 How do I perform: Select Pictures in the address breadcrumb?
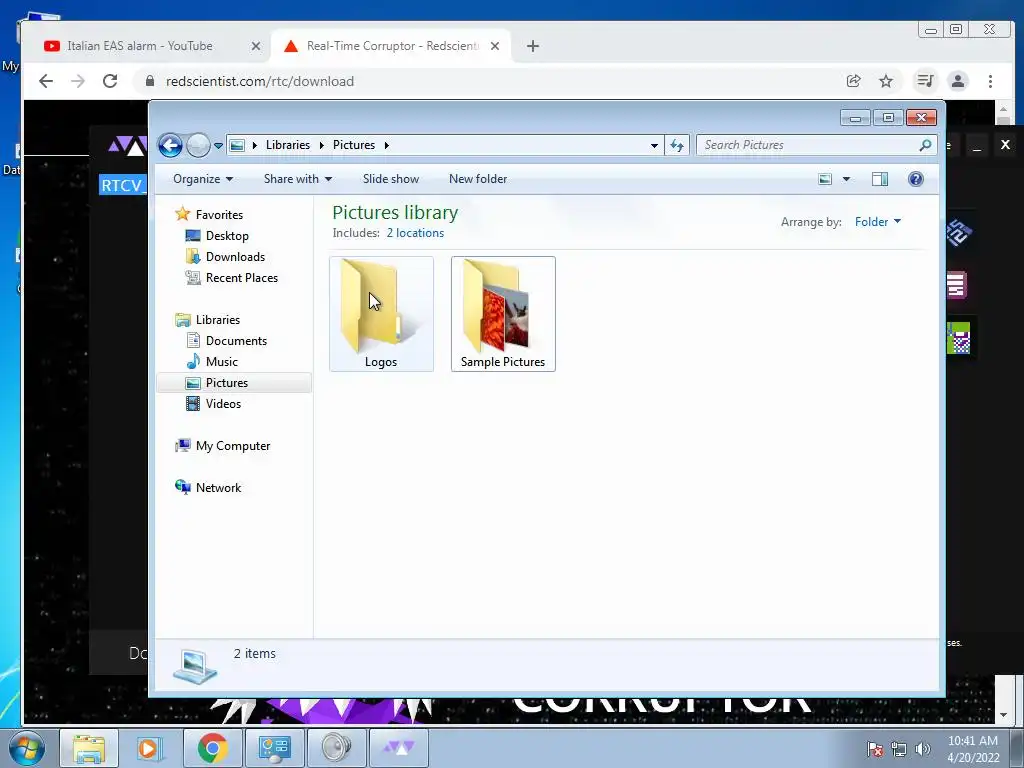pos(354,145)
